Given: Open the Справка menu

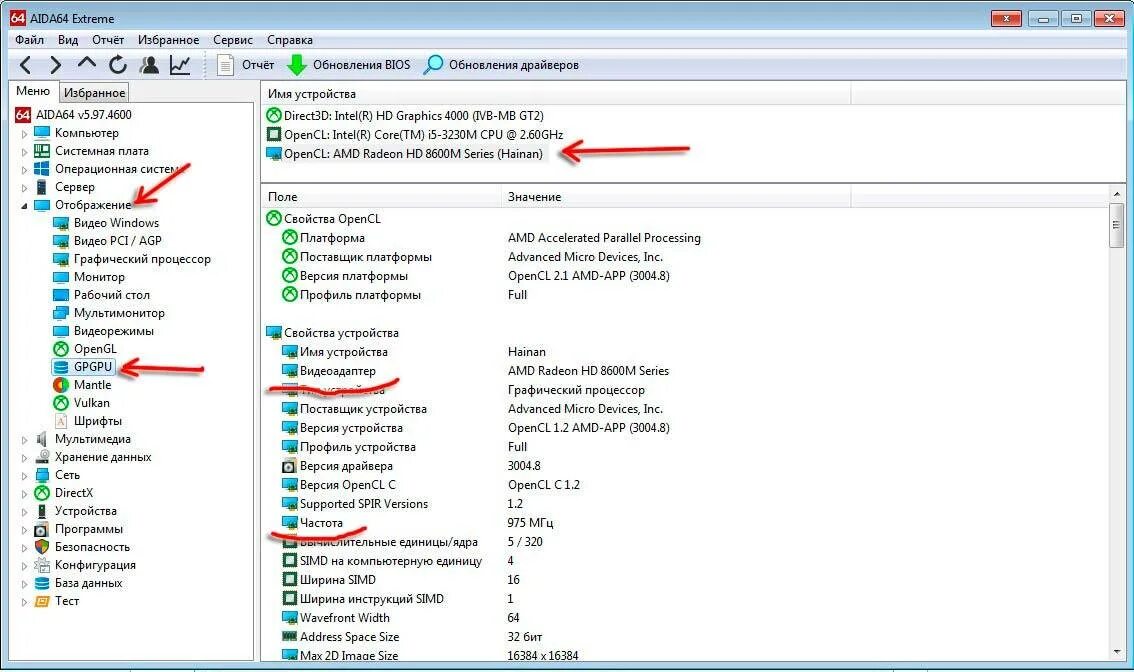Looking at the screenshot, I should 289,40.
